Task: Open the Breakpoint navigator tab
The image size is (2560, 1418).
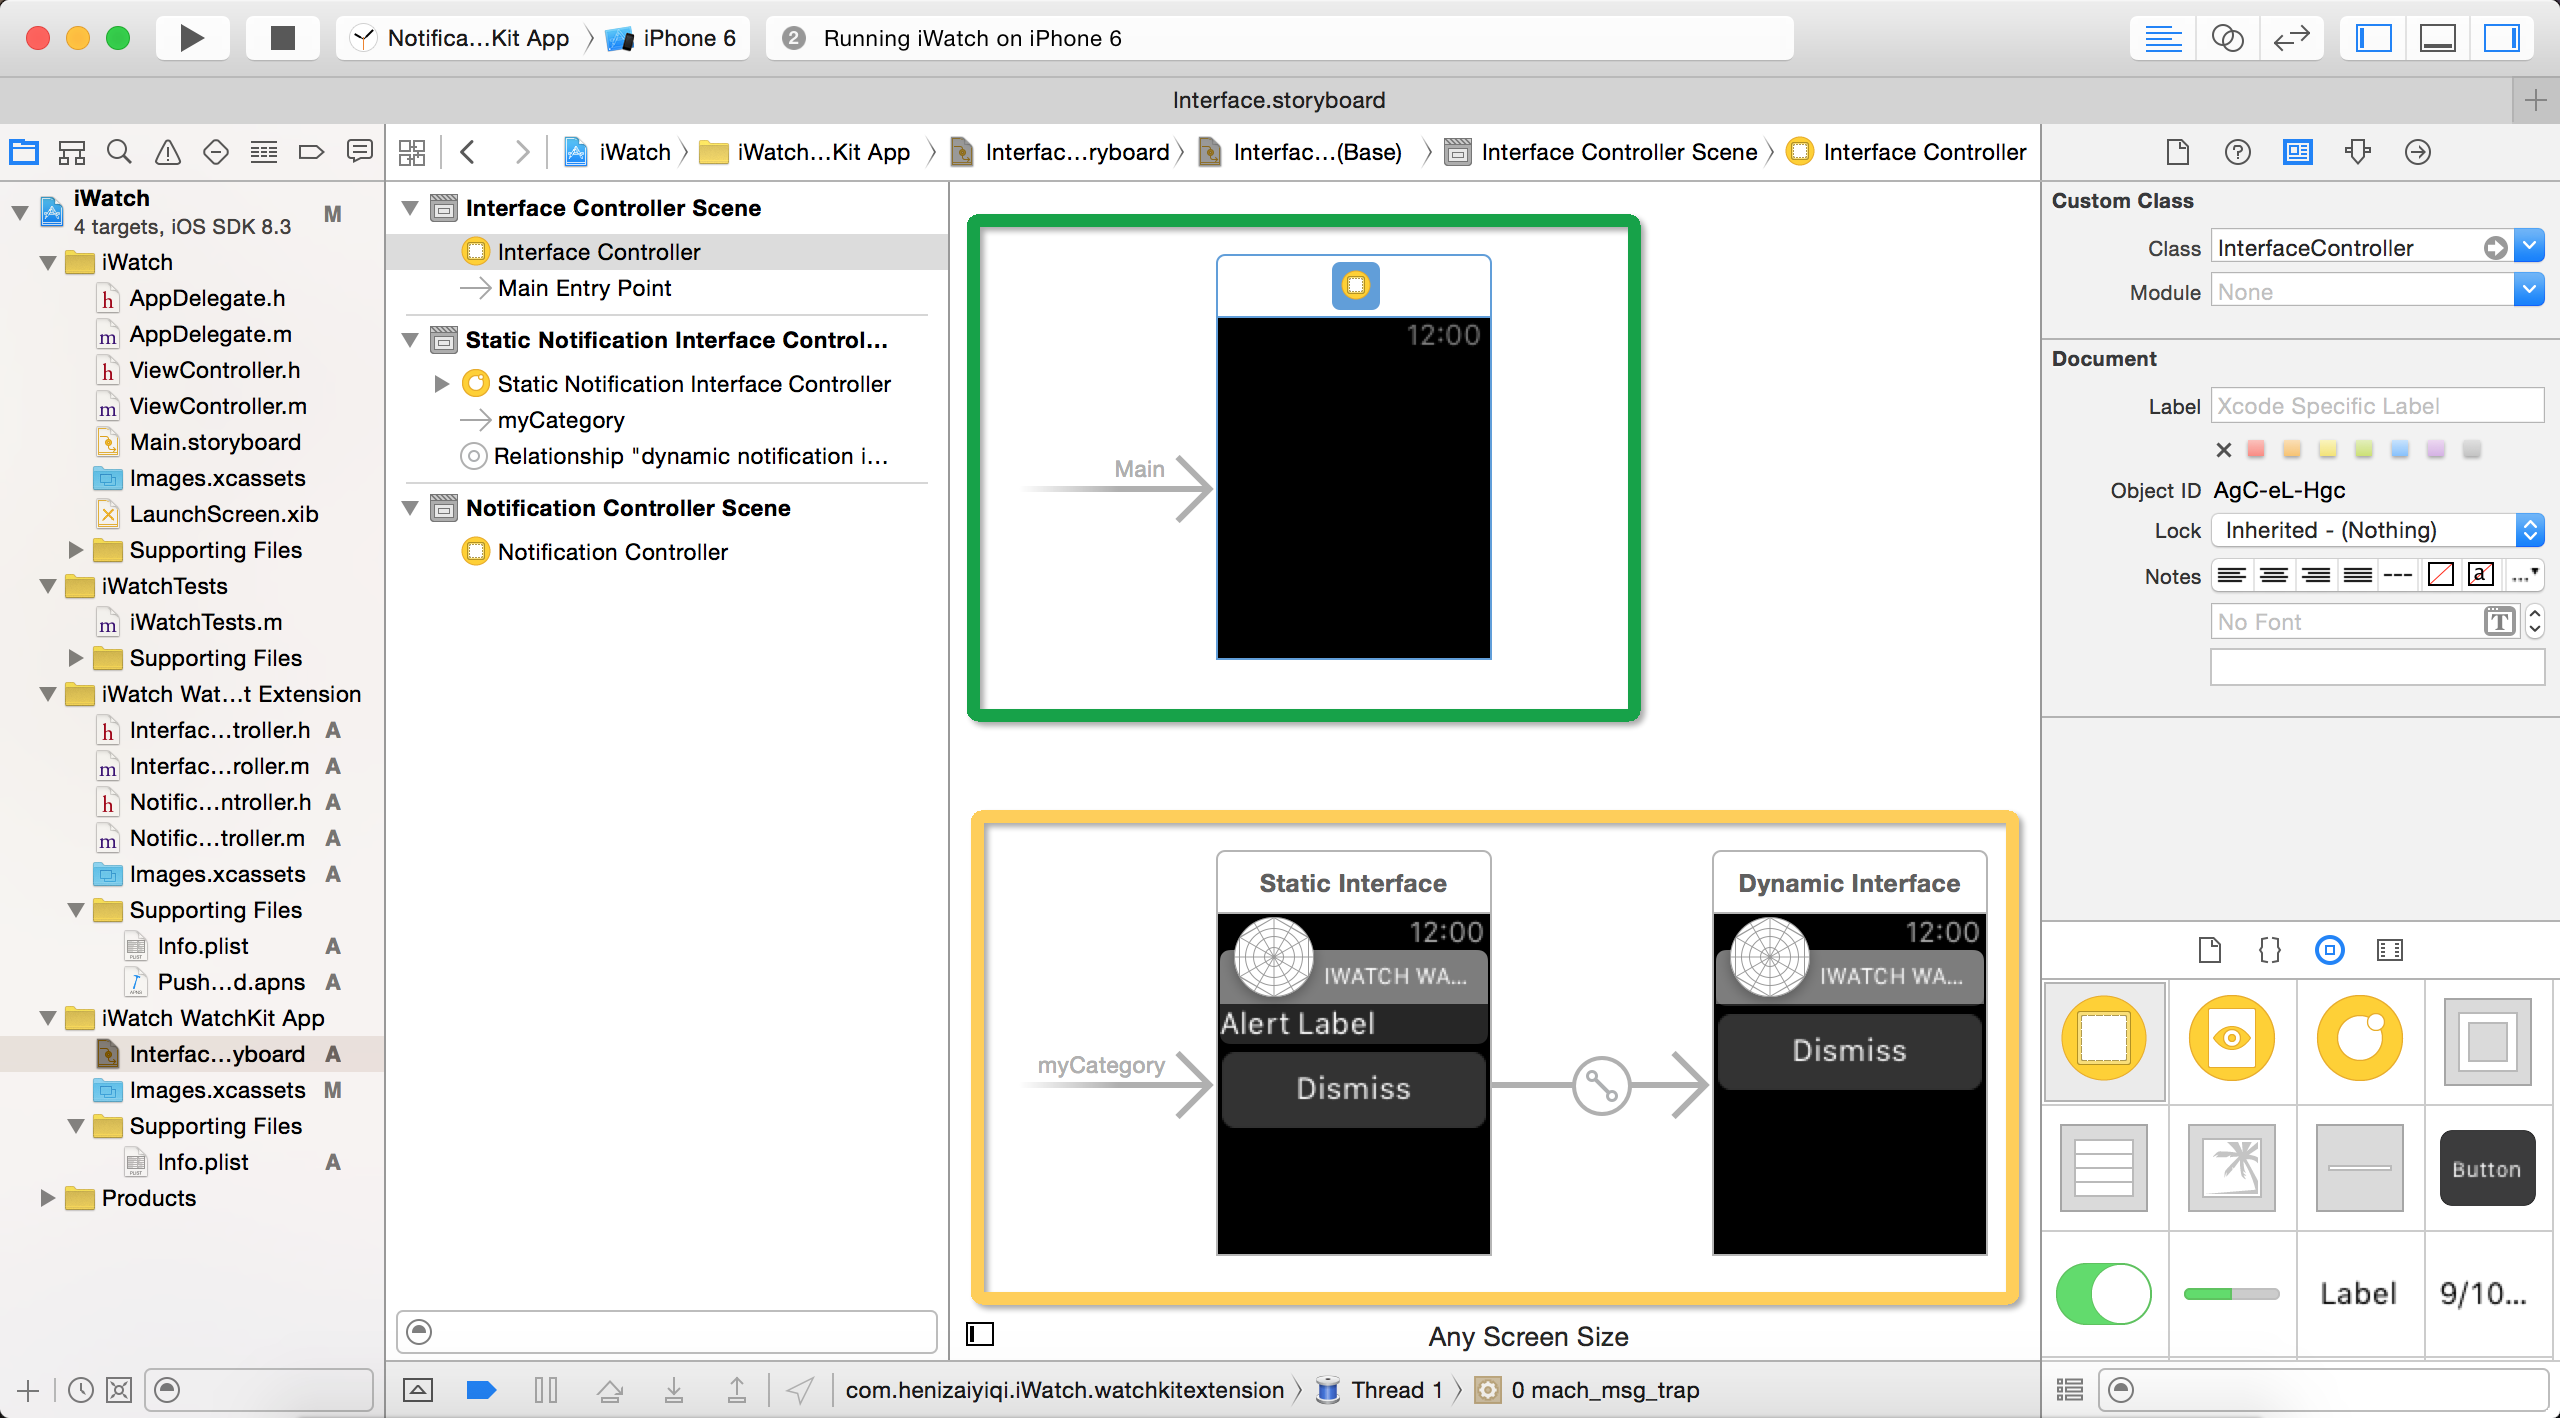Action: click(x=312, y=152)
